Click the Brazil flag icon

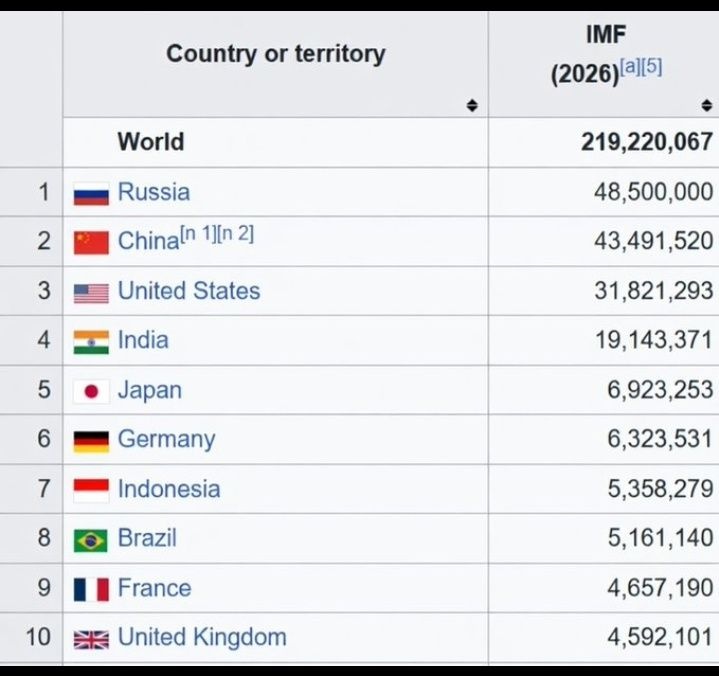point(91,539)
